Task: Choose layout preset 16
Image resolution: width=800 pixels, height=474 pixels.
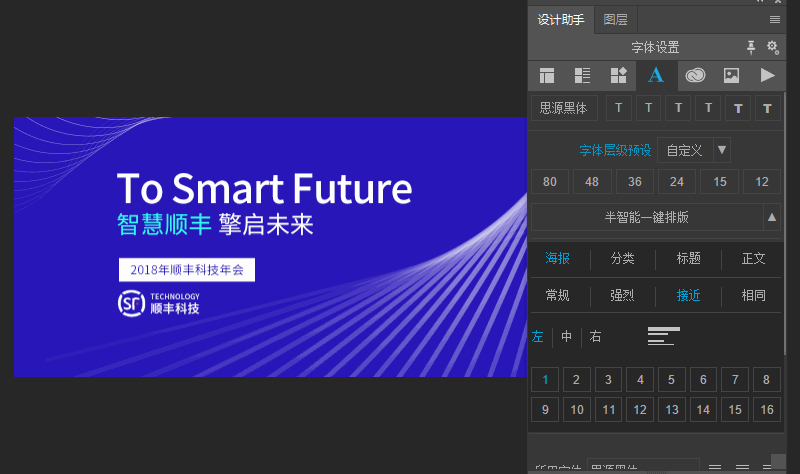Action: click(x=766, y=410)
